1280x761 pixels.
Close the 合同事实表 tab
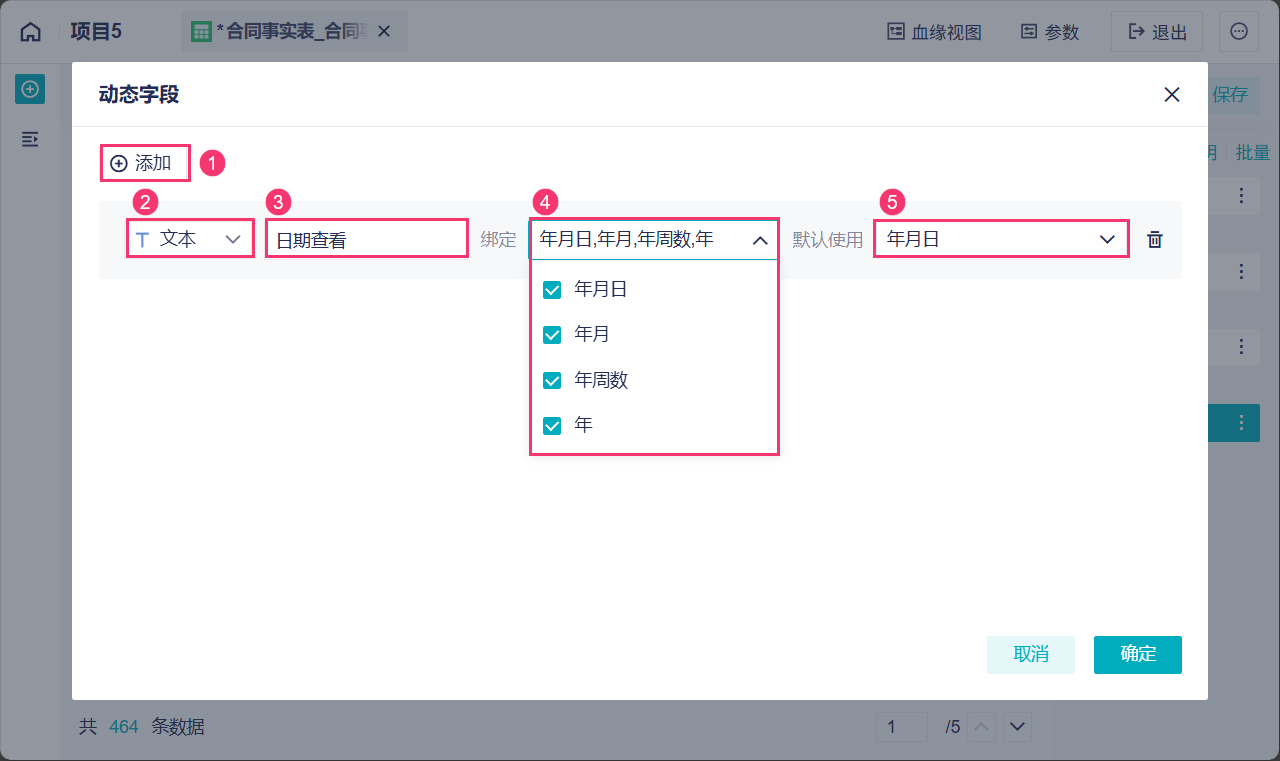pyautogui.click(x=384, y=32)
